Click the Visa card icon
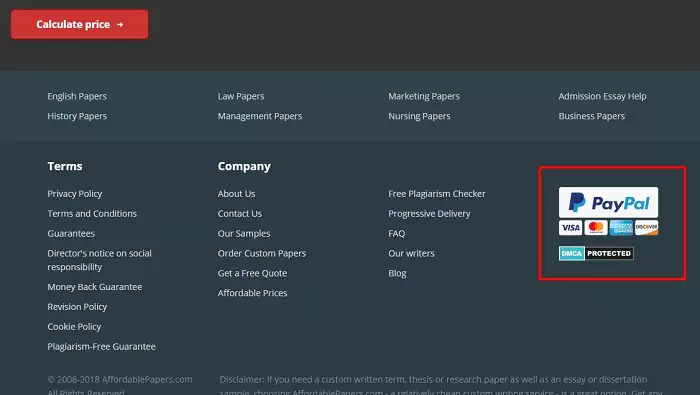700x395 pixels. 571,228
